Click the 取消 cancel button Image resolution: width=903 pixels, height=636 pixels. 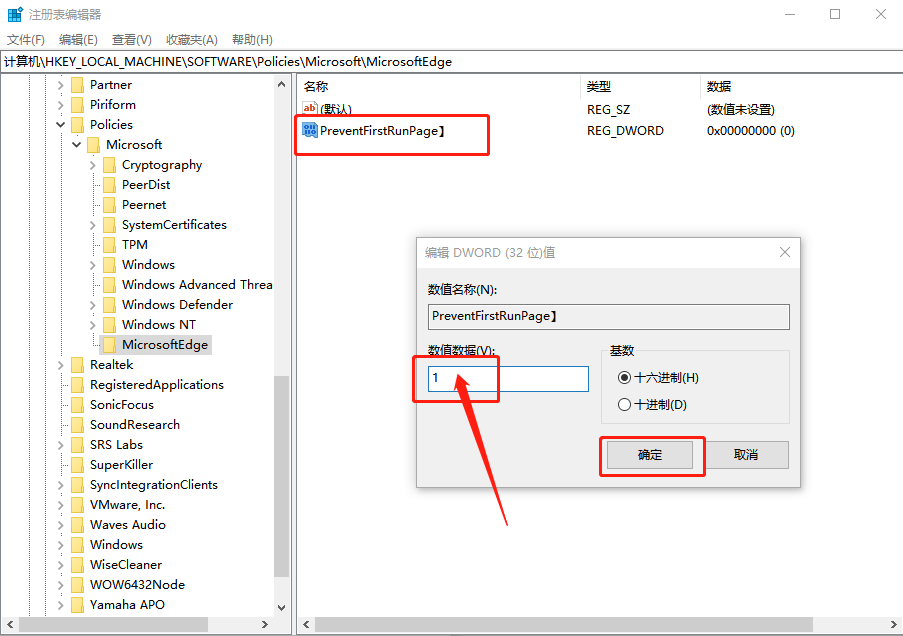746,455
